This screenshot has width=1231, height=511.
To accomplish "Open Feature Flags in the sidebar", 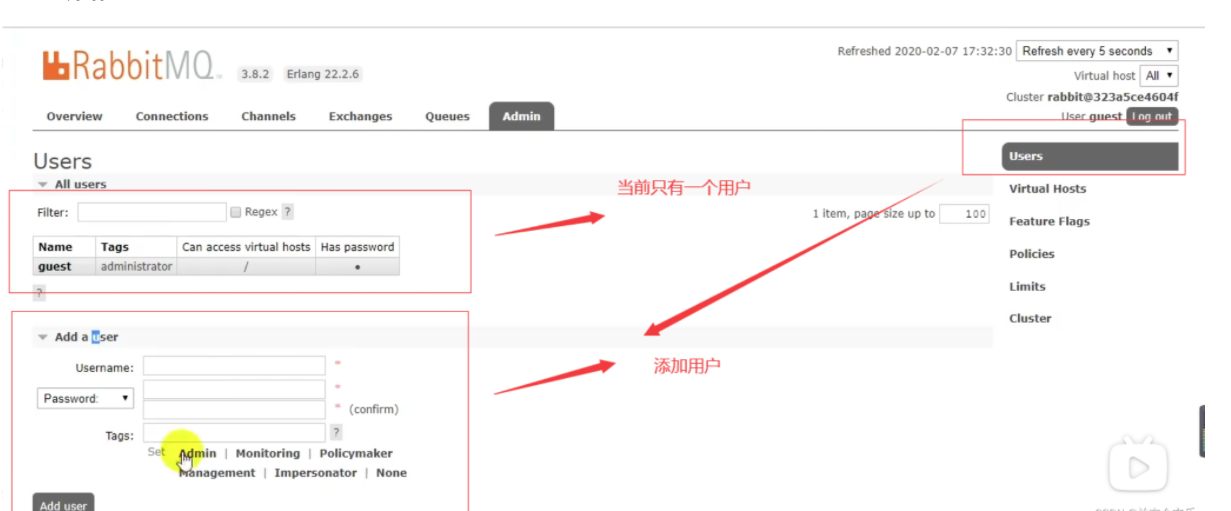I will pyautogui.click(x=1049, y=221).
